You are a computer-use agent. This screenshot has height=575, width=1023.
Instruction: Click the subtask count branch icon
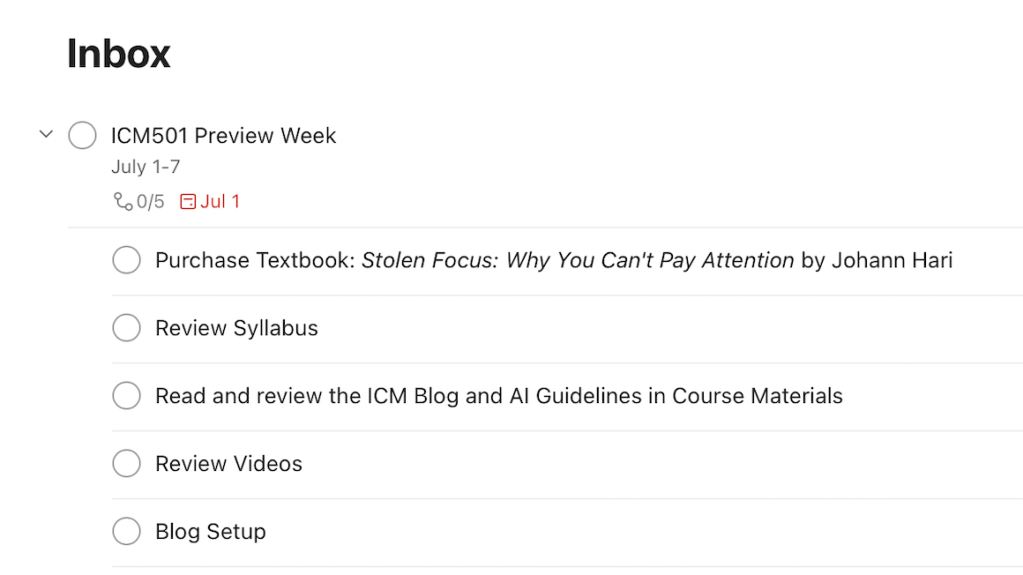click(123, 202)
